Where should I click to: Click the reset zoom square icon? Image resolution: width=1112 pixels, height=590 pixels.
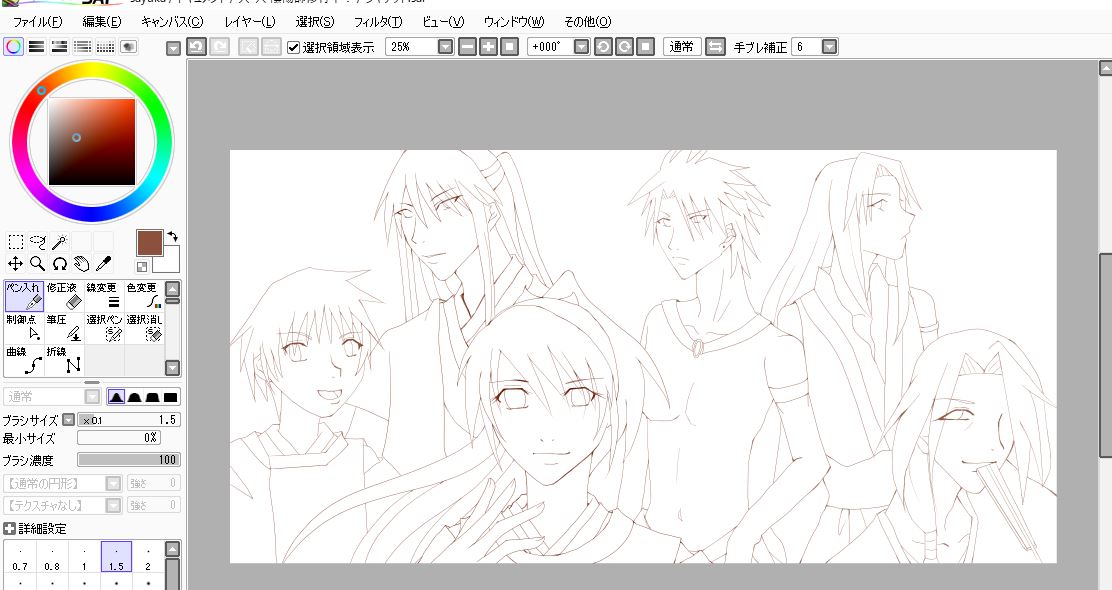[x=509, y=47]
